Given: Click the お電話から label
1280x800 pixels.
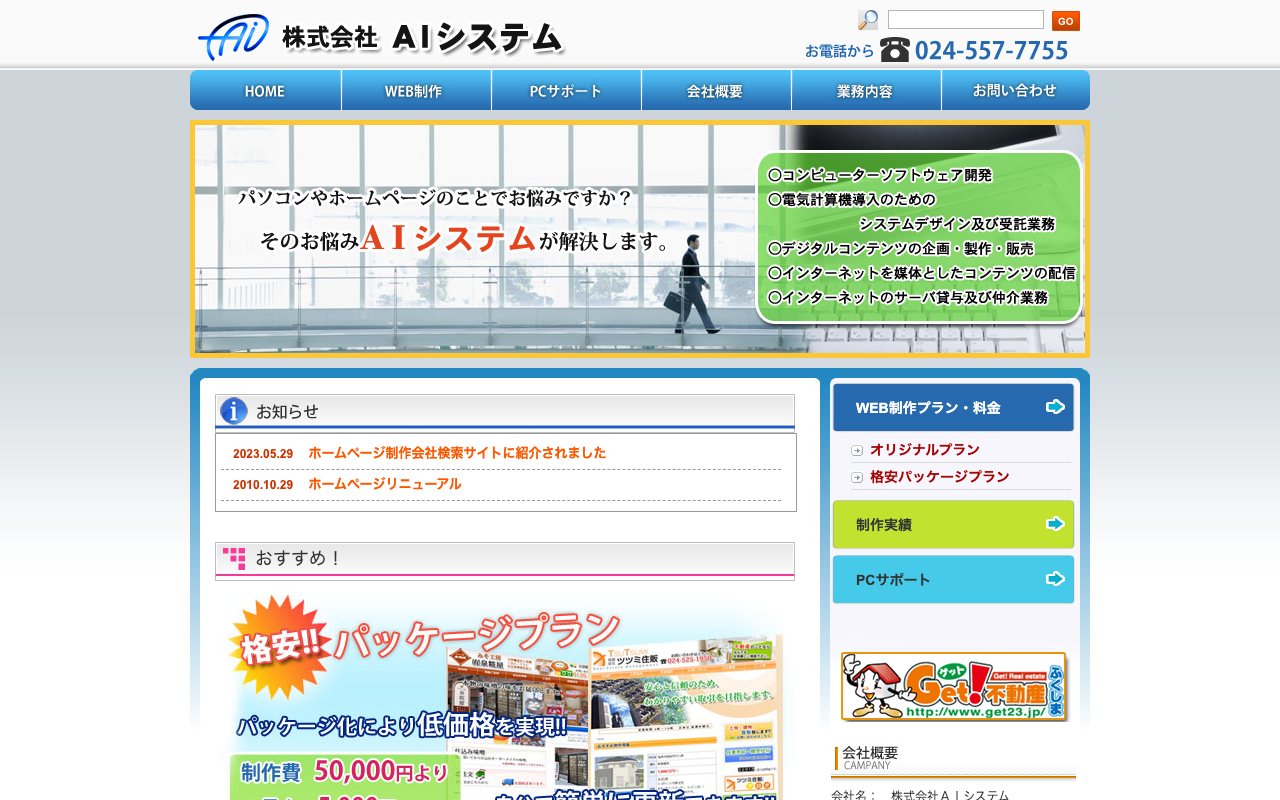Looking at the screenshot, I should [x=840, y=51].
